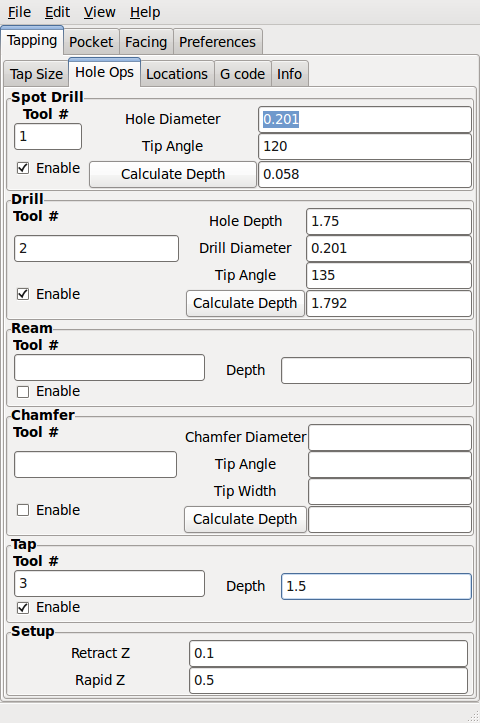Go to the Locations sub-tab
Viewport: 480px width, 723px height.
pyautogui.click(x=177, y=74)
